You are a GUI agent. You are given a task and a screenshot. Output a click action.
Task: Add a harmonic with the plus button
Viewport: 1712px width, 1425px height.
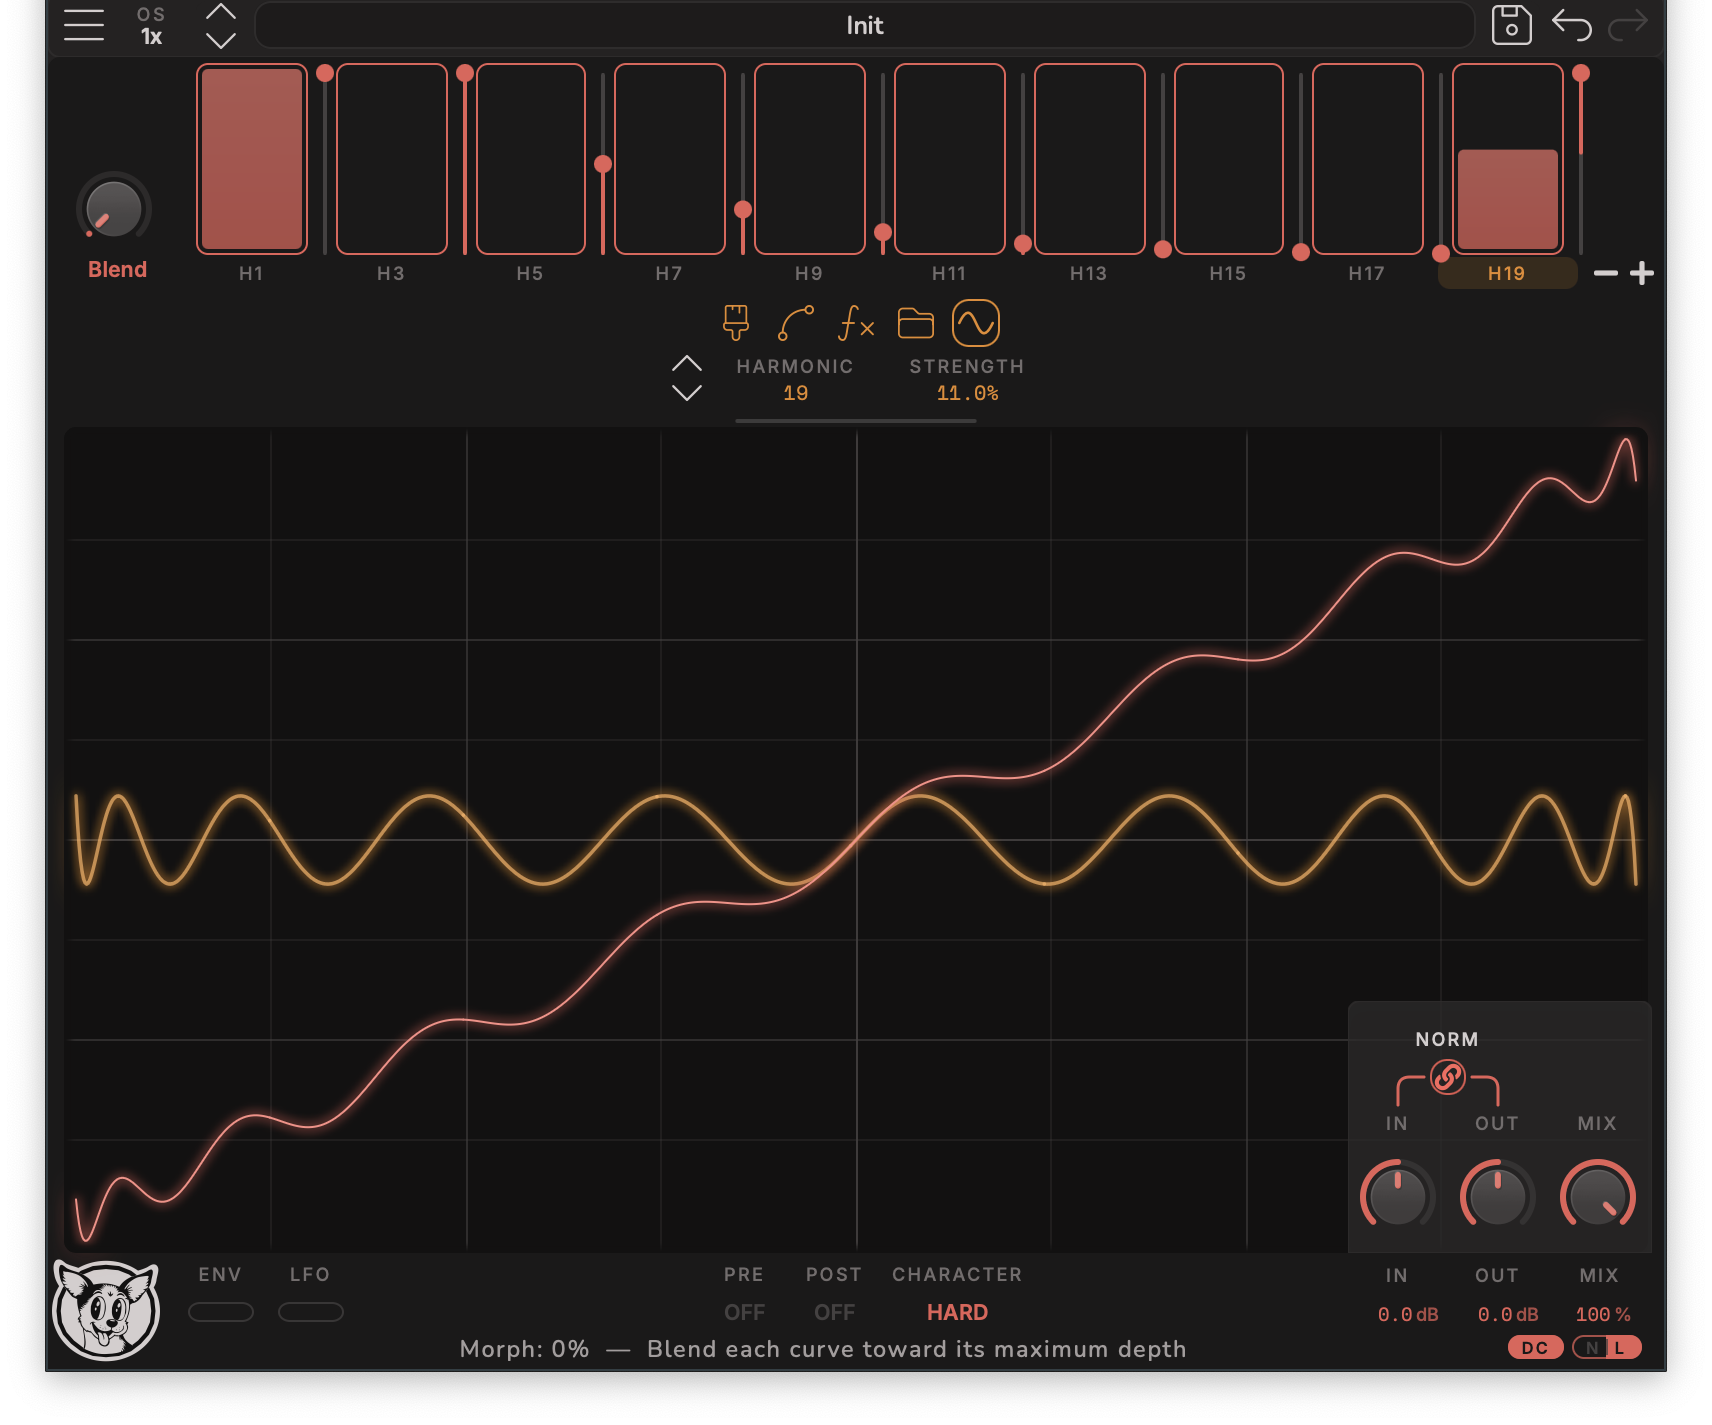click(1641, 273)
